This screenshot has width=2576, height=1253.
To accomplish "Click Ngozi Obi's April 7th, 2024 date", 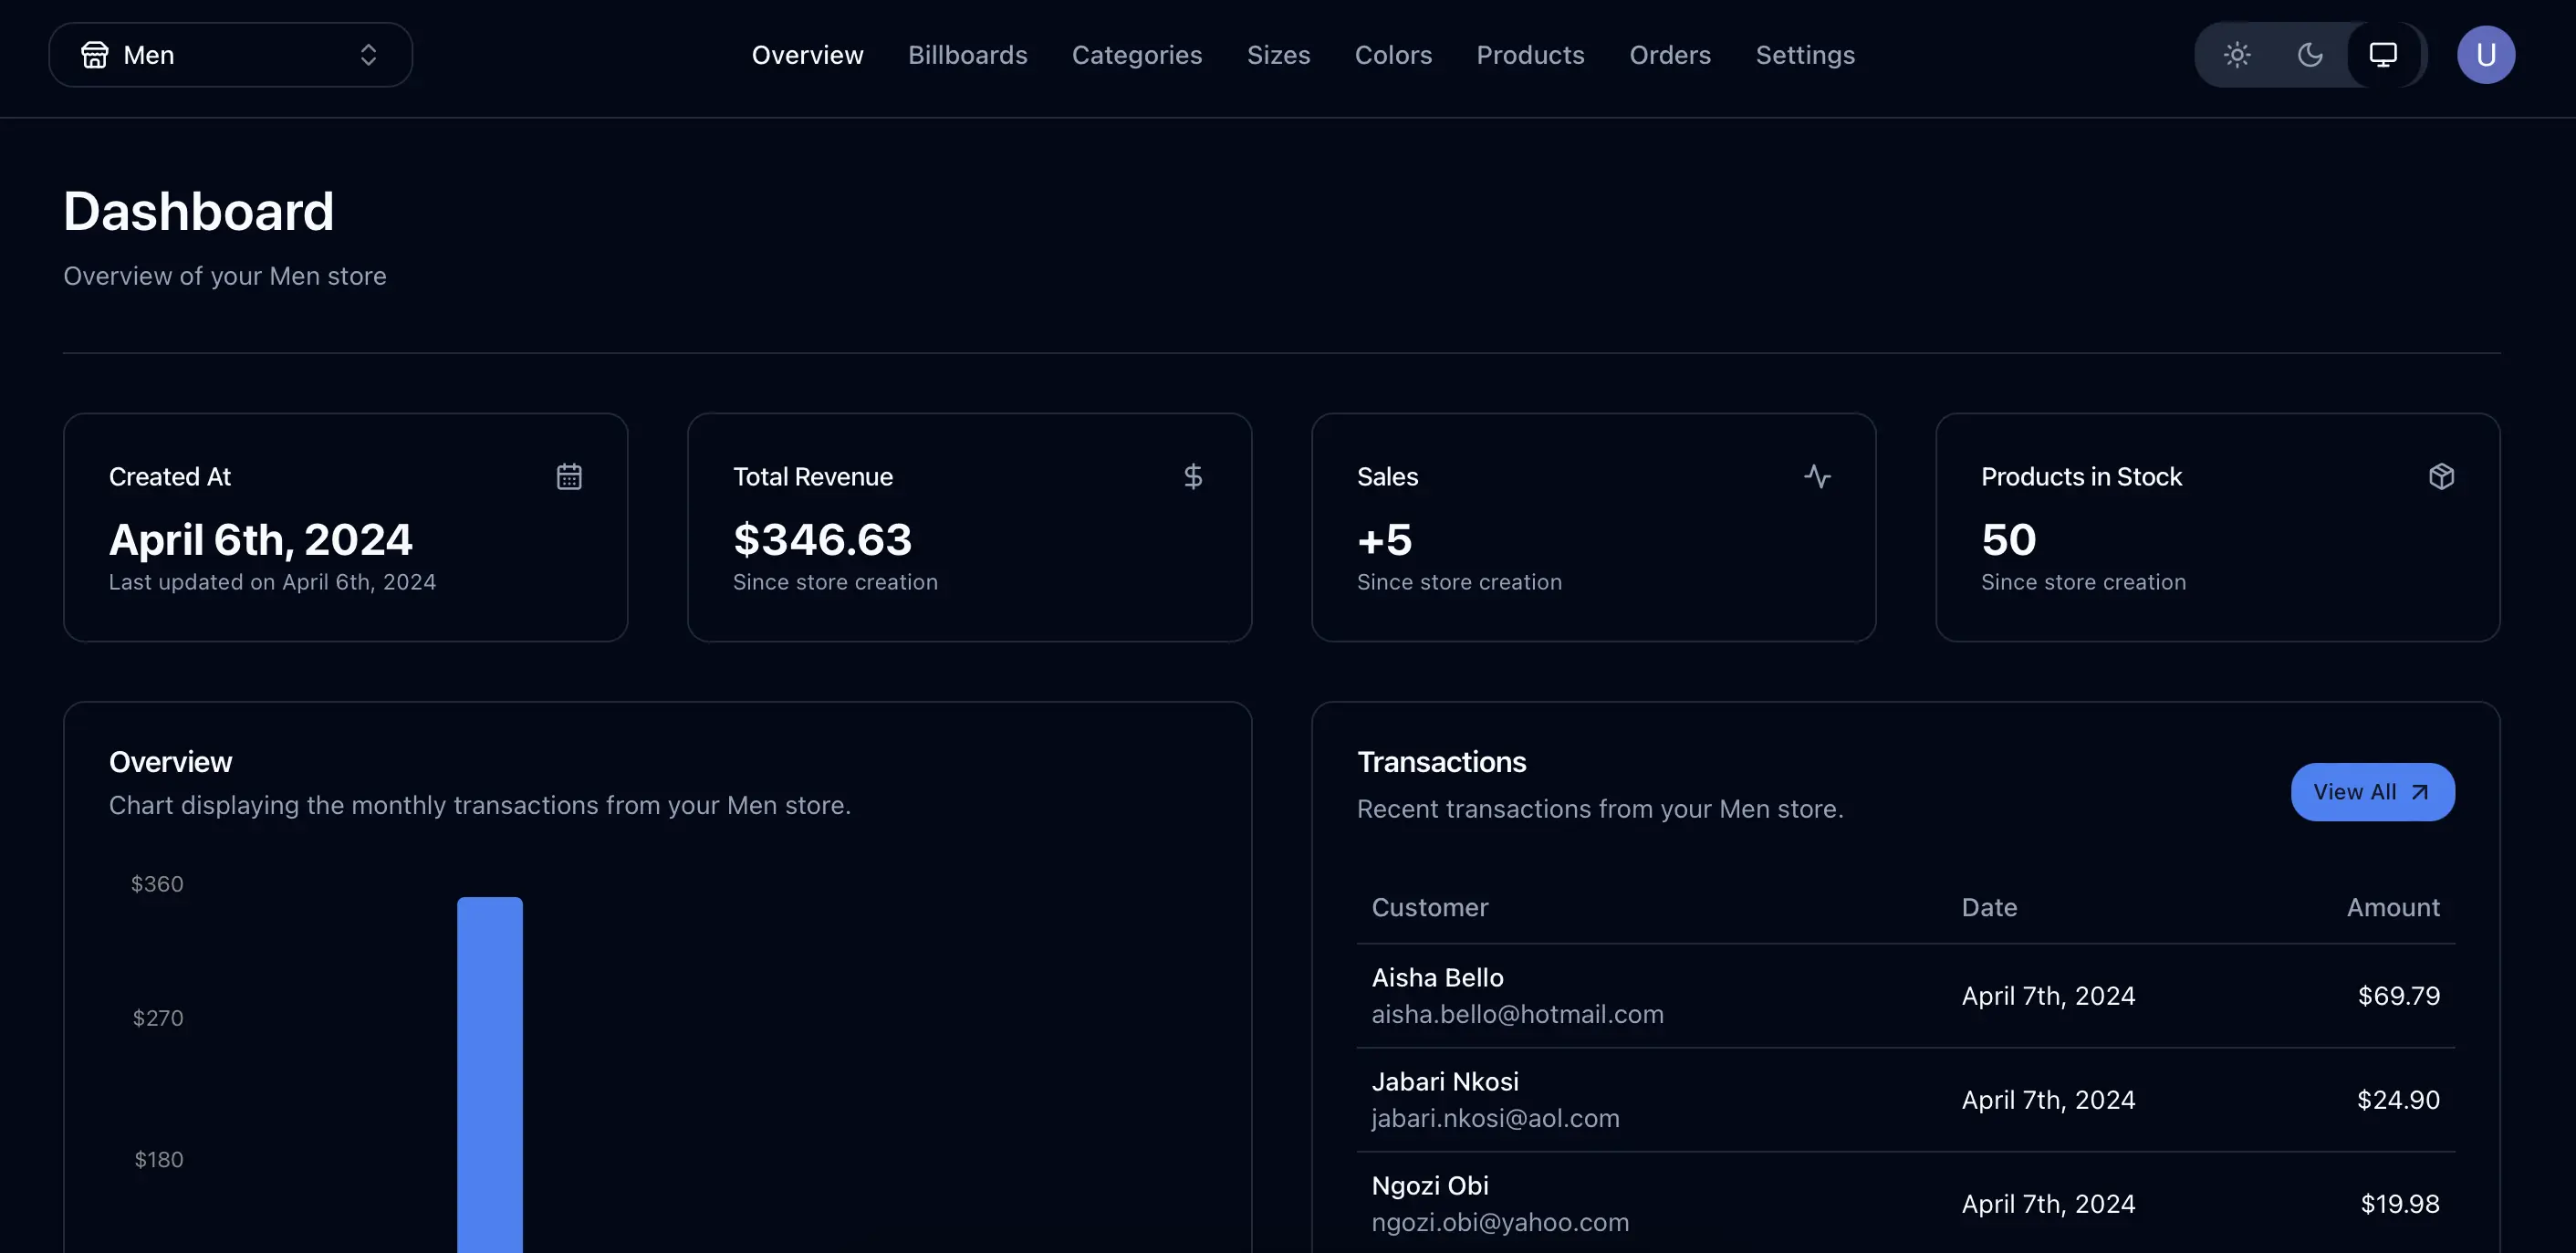I will click(x=2048, y=1204).
